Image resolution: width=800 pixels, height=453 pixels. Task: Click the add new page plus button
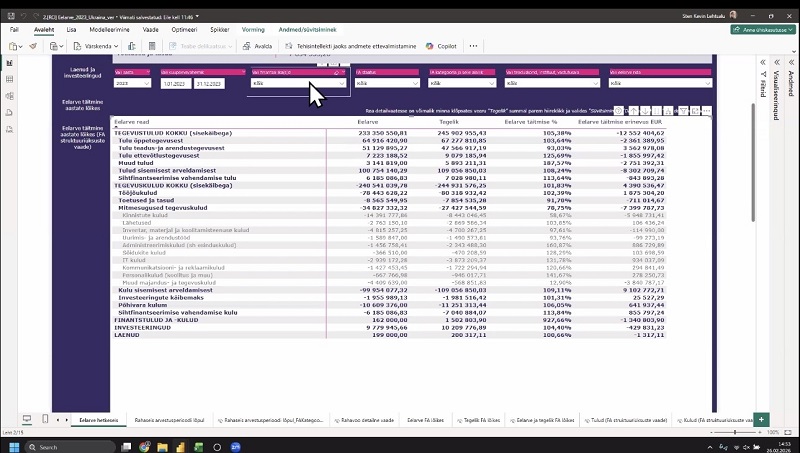click(x=761, y=421)
